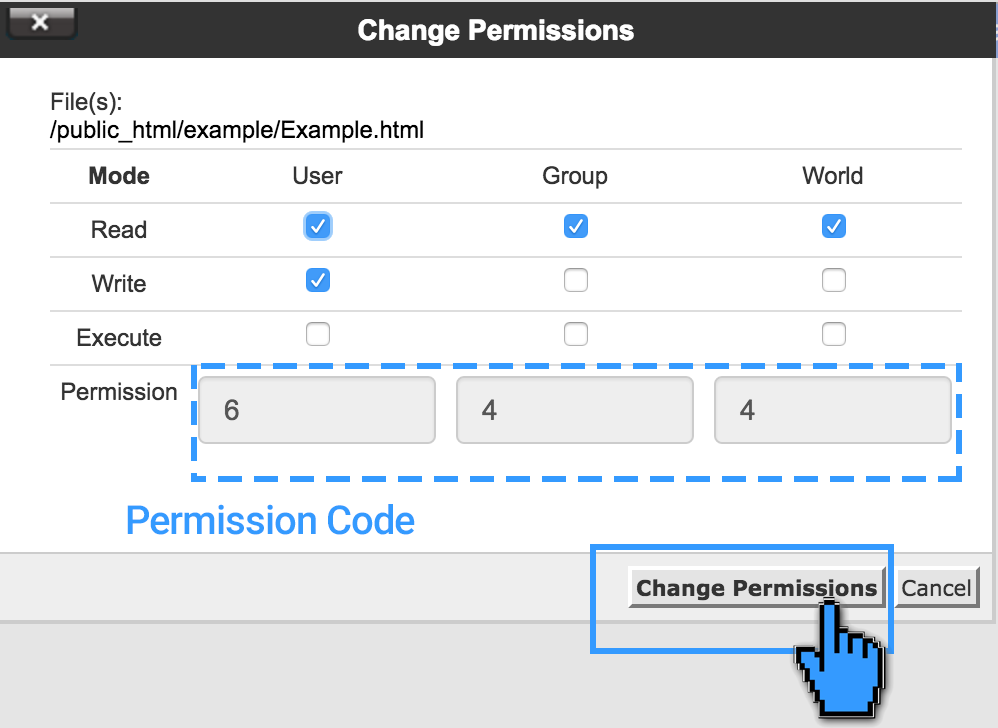Enable Write permission for Group
The width and height of the screenshot is (998, 728).
pyautogui.click(x=575, y=280)
